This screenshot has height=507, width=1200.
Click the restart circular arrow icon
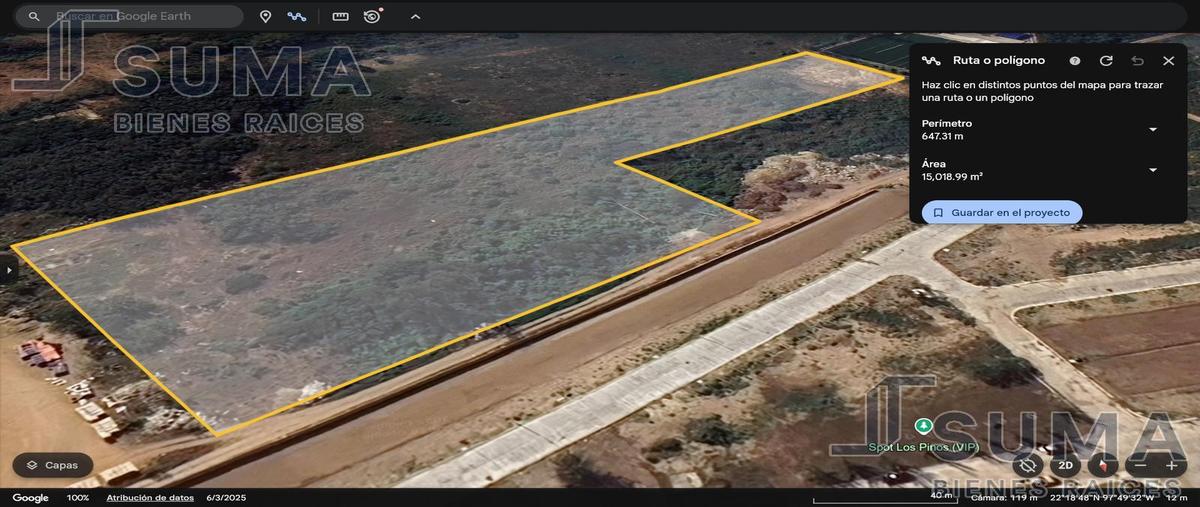pos(1106,61)
